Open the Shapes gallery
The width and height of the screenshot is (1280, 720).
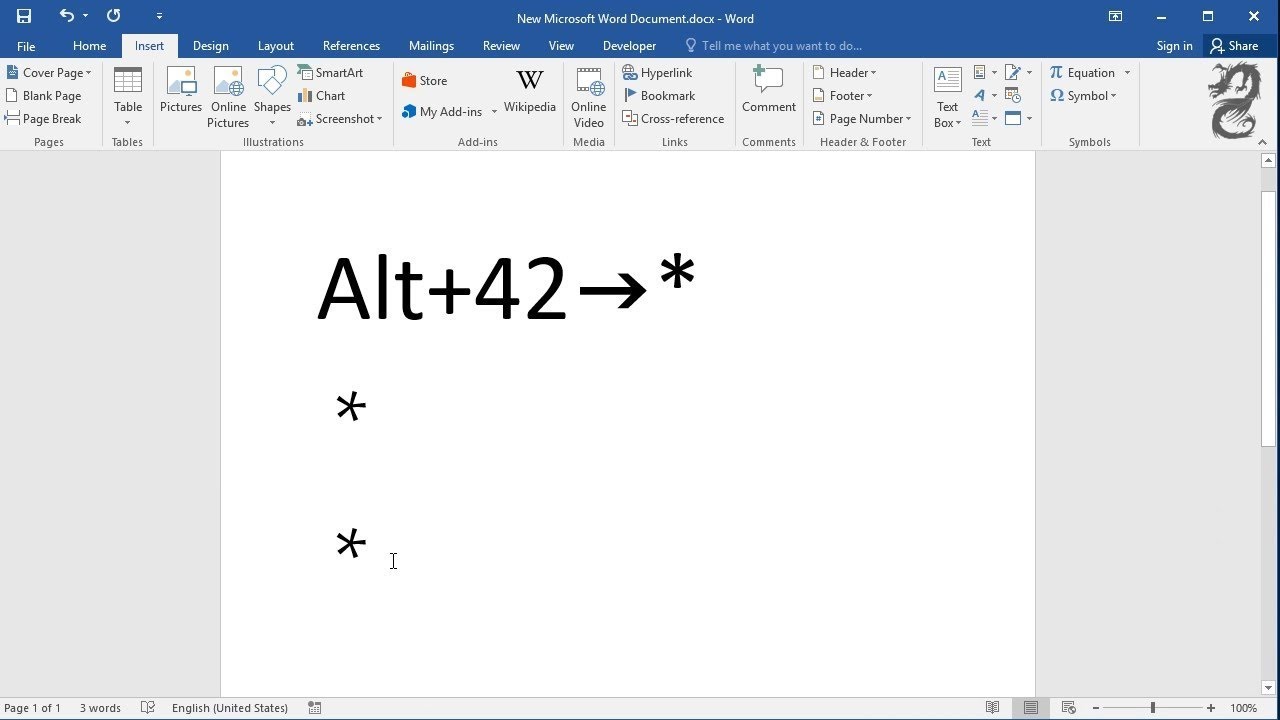click(272, 97)
